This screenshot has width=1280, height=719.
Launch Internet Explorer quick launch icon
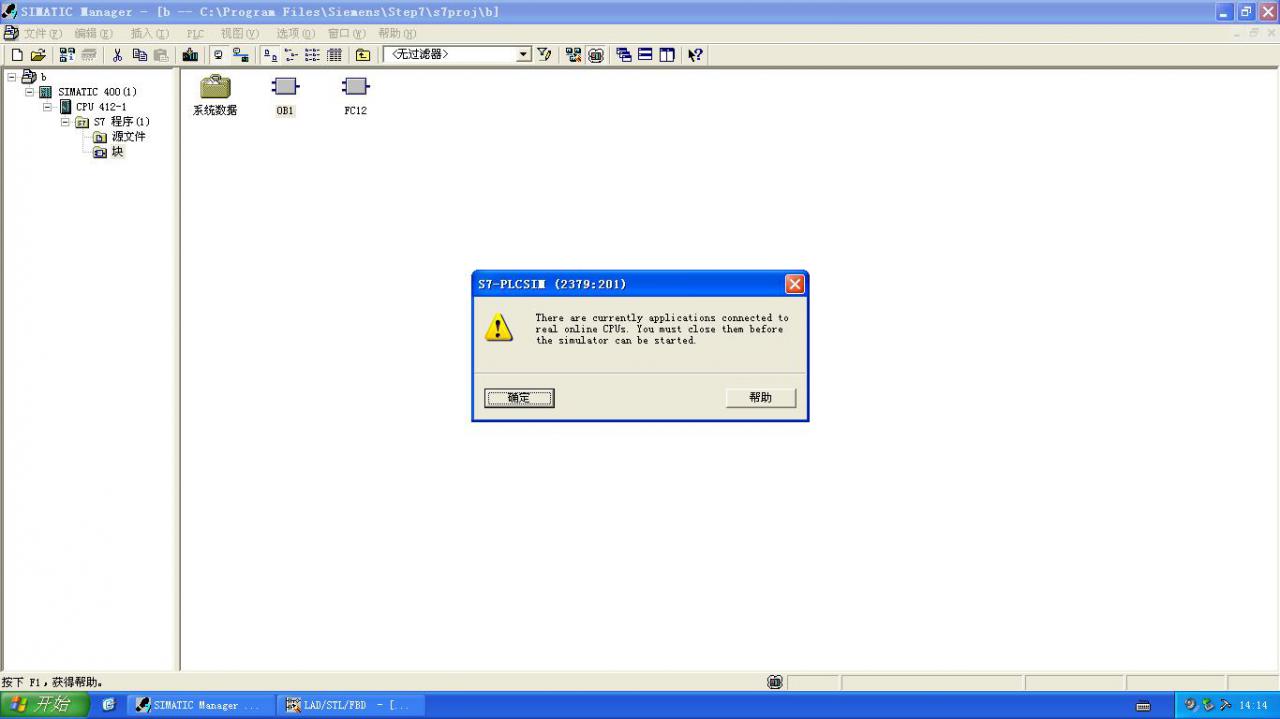click(109, 705)
